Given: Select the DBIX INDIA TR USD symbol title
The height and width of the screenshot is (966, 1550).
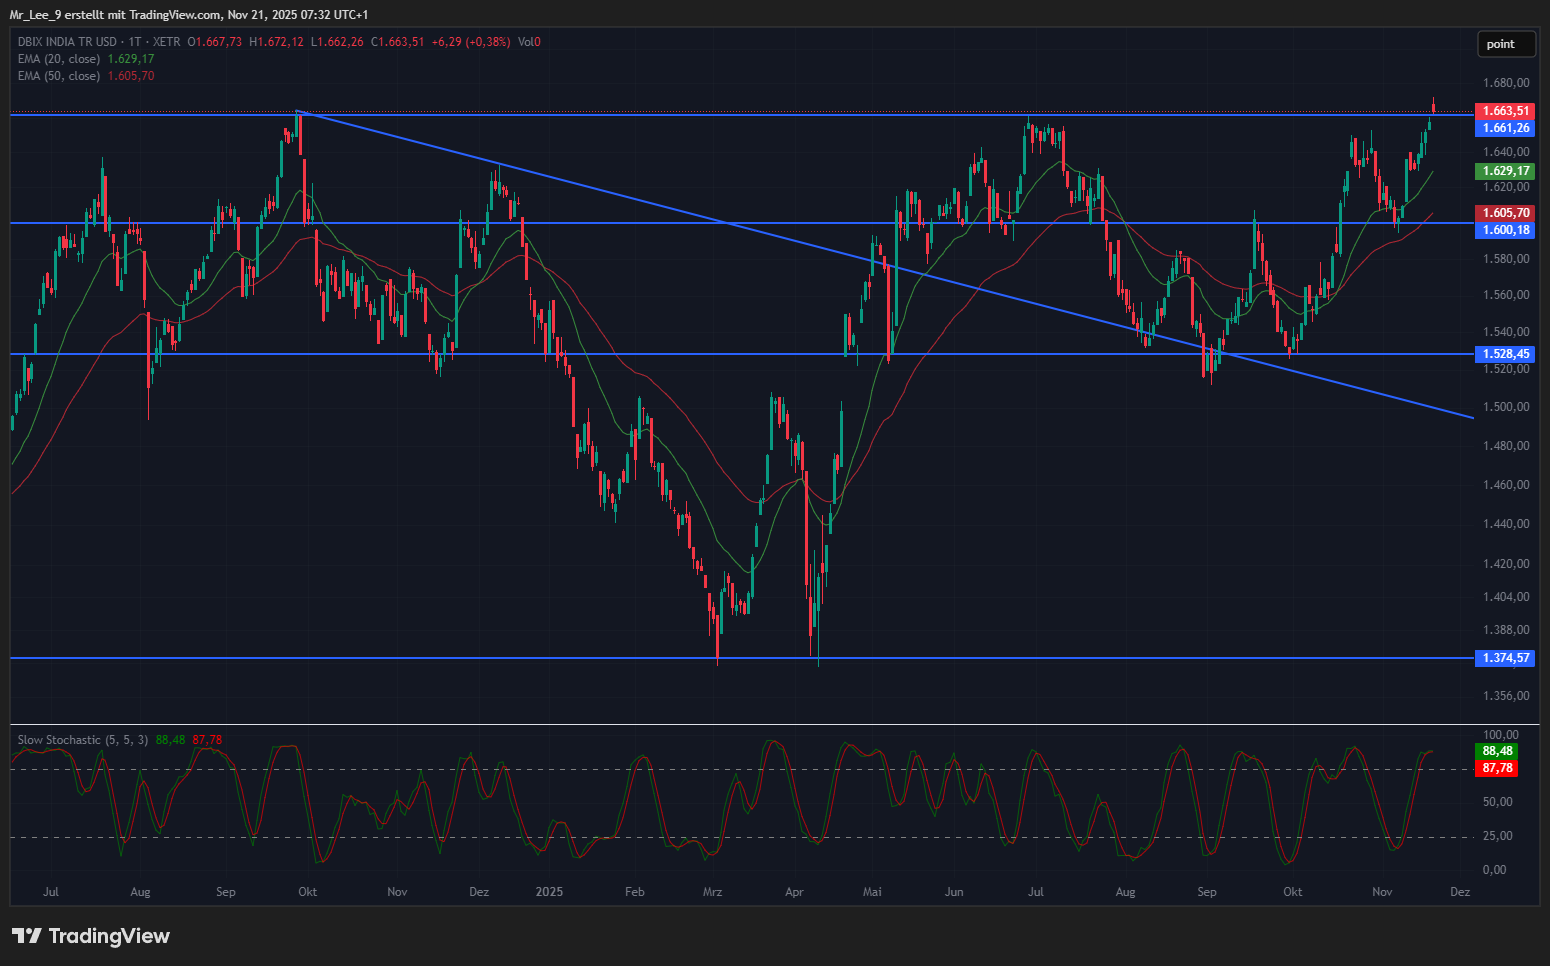Looking at the screenshot, I should (67, 42).
